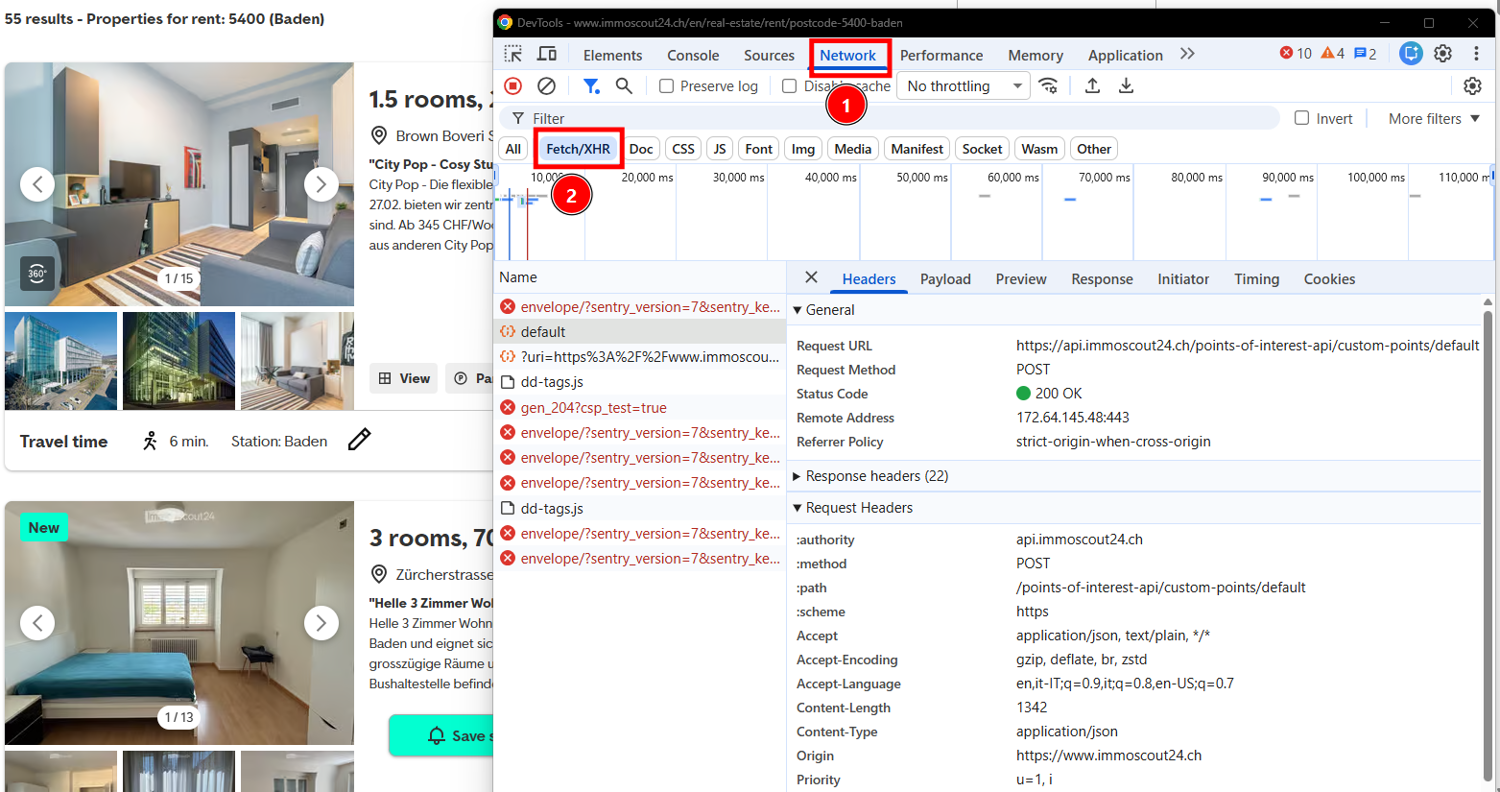This screenshot has height=792, width=1500.
Task: Show previous photo of the 1.5 rooms listing
Action: (x=37, y=184)
